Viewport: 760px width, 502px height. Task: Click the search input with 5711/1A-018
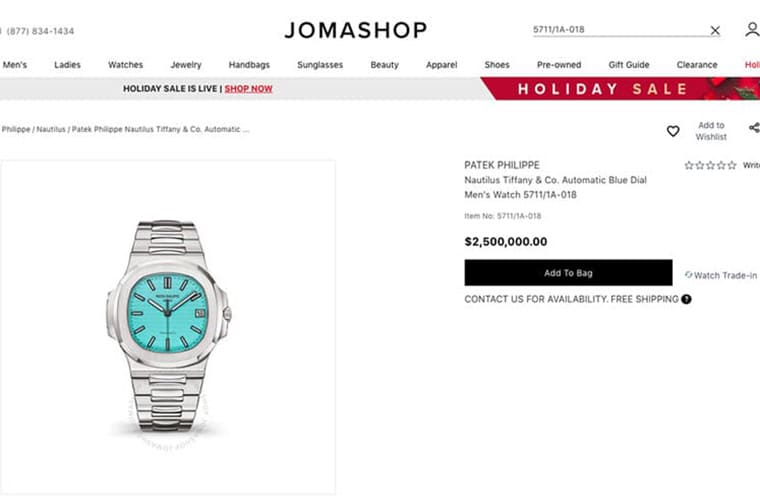pyautogui.click(x=620, y=30)
